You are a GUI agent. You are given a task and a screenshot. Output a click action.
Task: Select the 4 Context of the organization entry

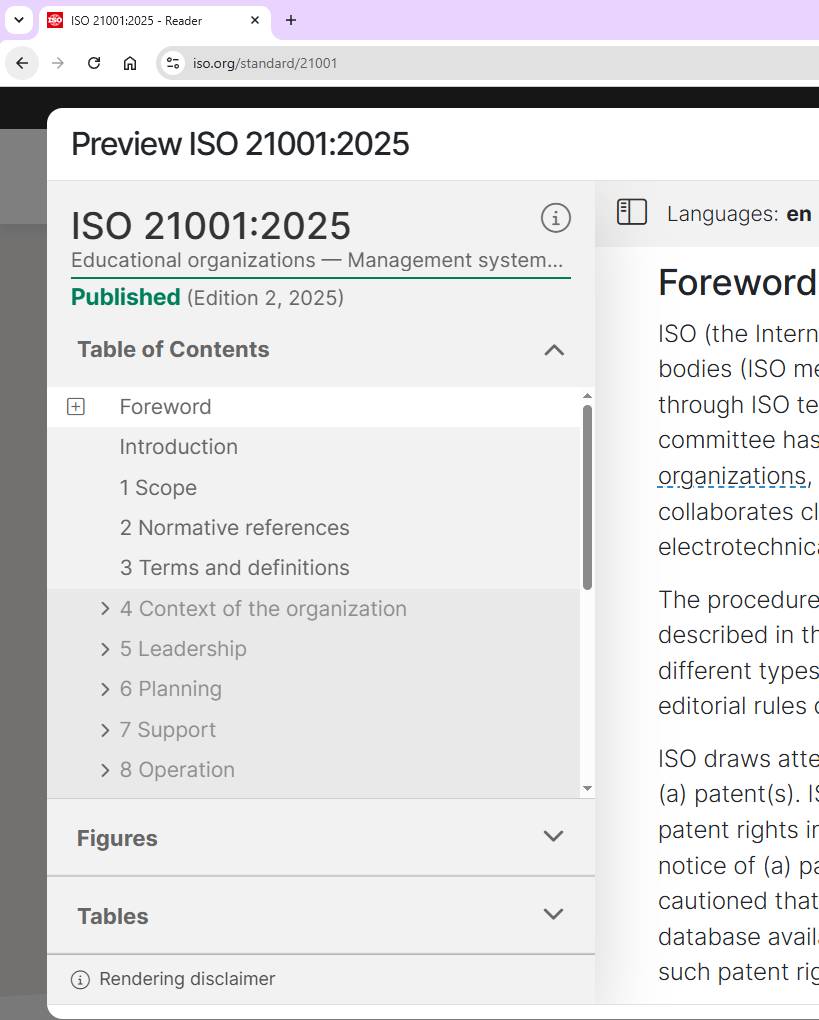(263, 609)
